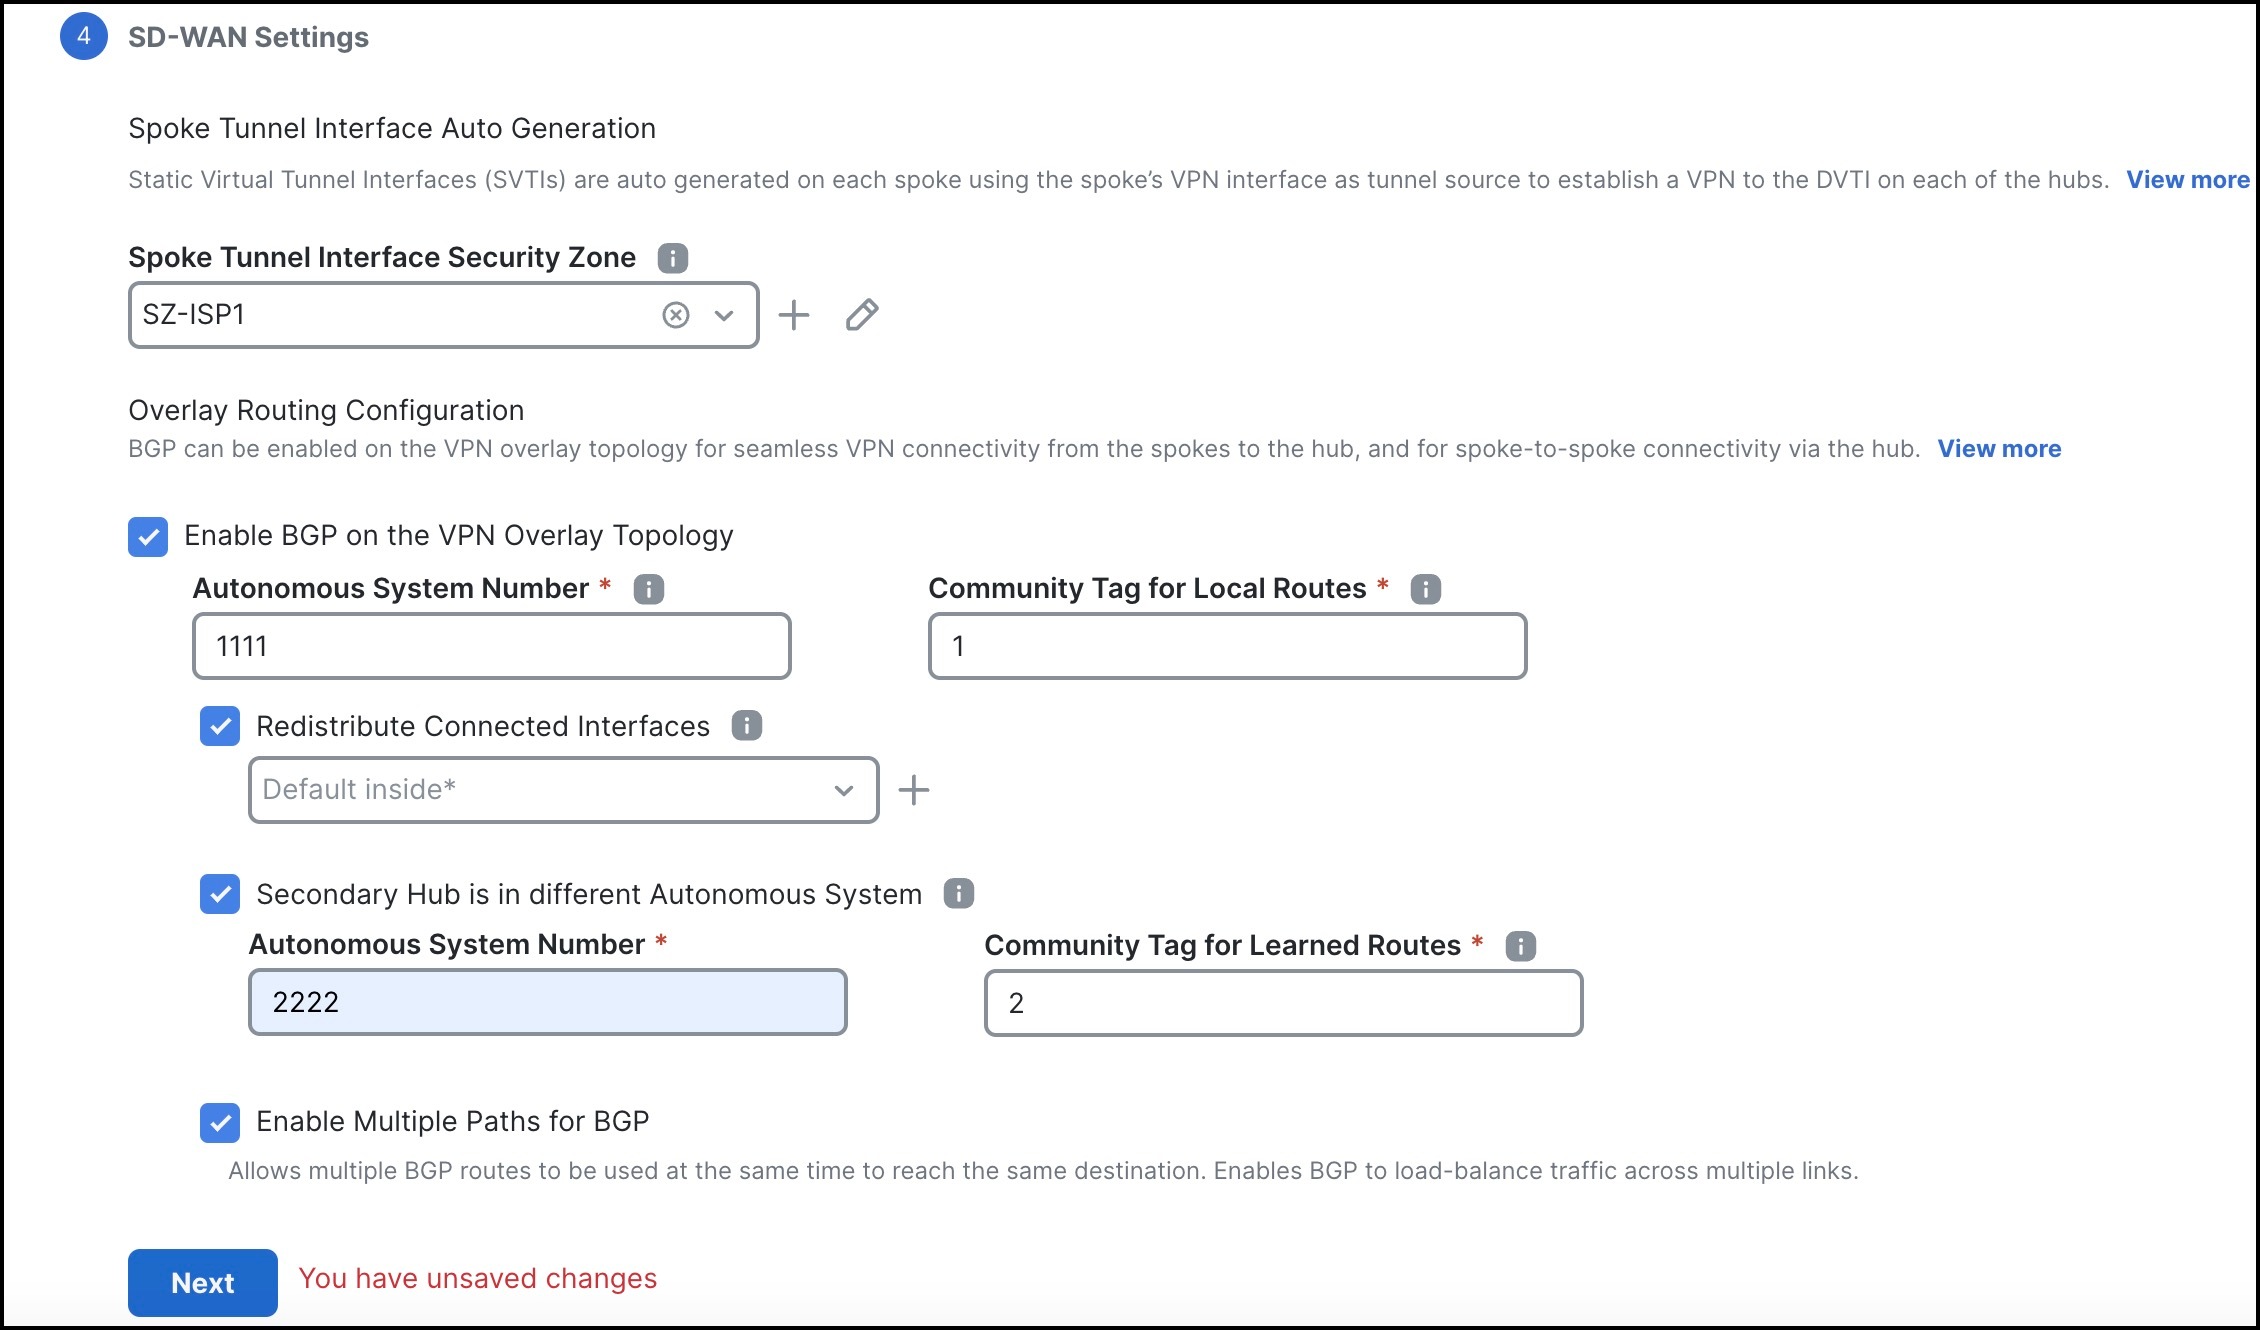Select the secondary ASN field containing 2222
Viewport: 2260px width, 1330px height.
click(x=547, y=1002)
